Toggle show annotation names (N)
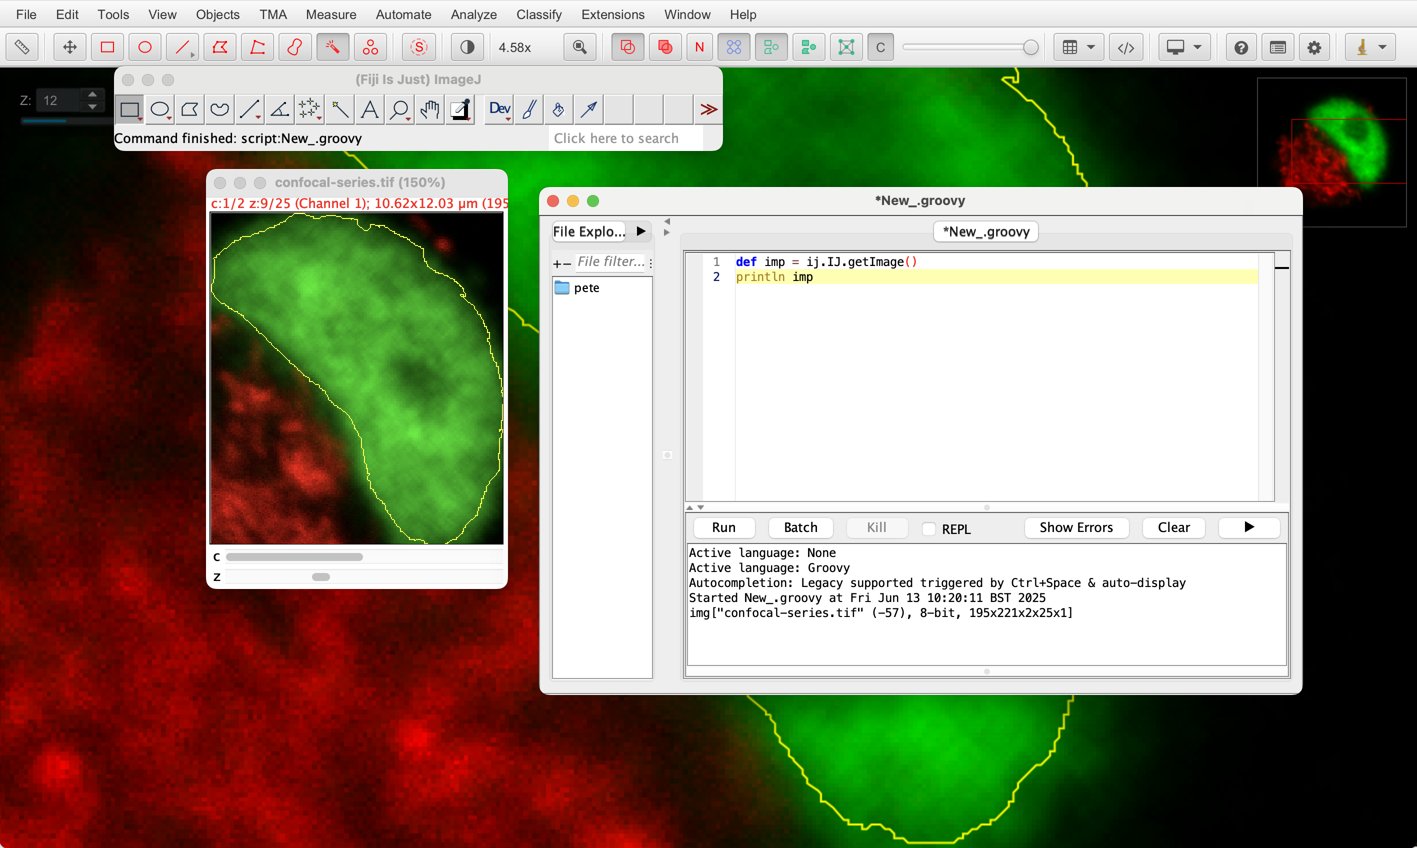This screenshot has width=1417, height=848. [699, 47]
